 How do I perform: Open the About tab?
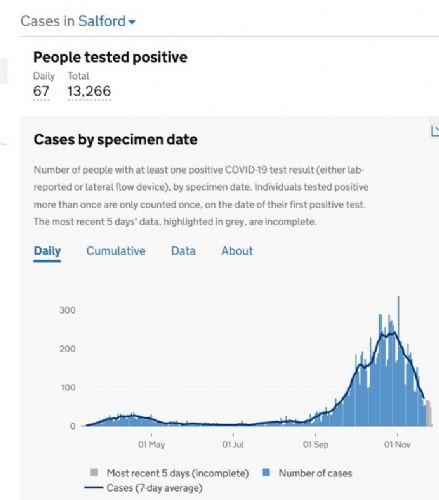pos(237,251)
